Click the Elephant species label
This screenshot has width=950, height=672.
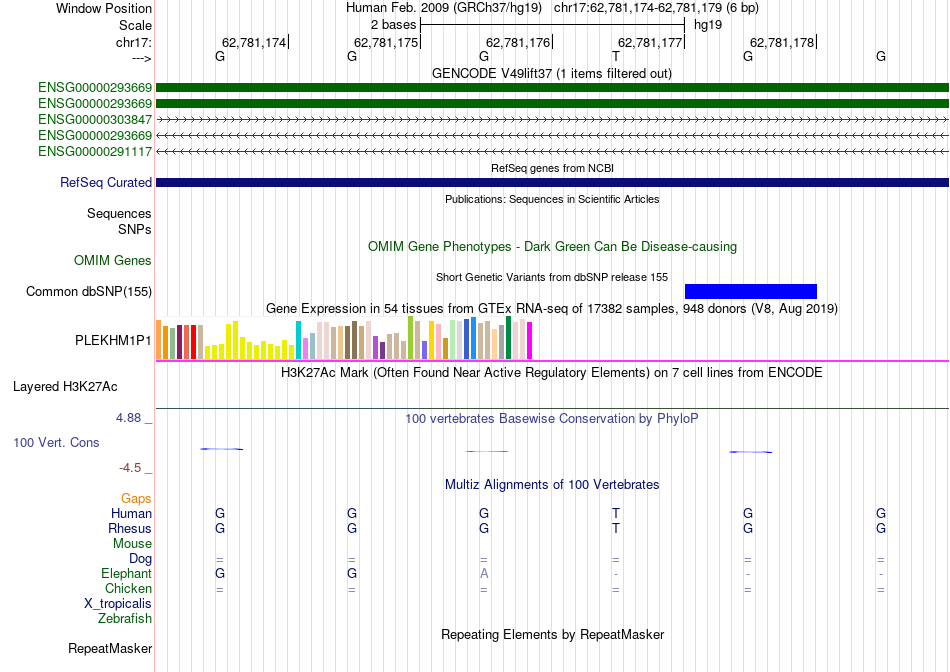coord(127,574)
